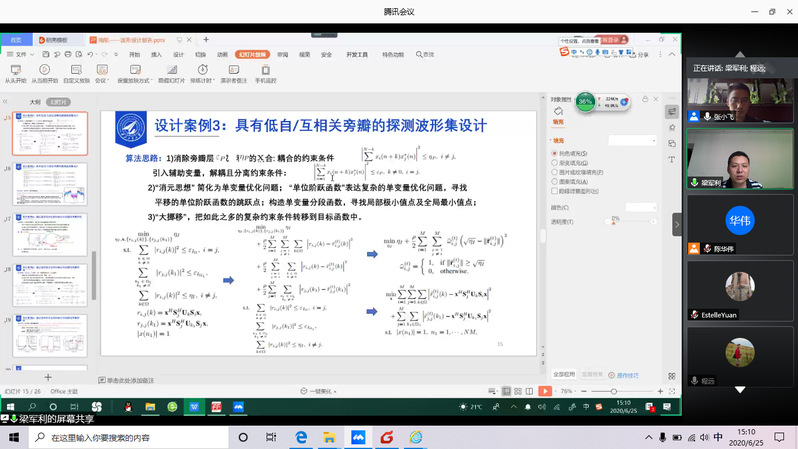Click the 从头开始 slideshow icon
Viewport: 798px width, 449px height.
[x=13, y=70]
